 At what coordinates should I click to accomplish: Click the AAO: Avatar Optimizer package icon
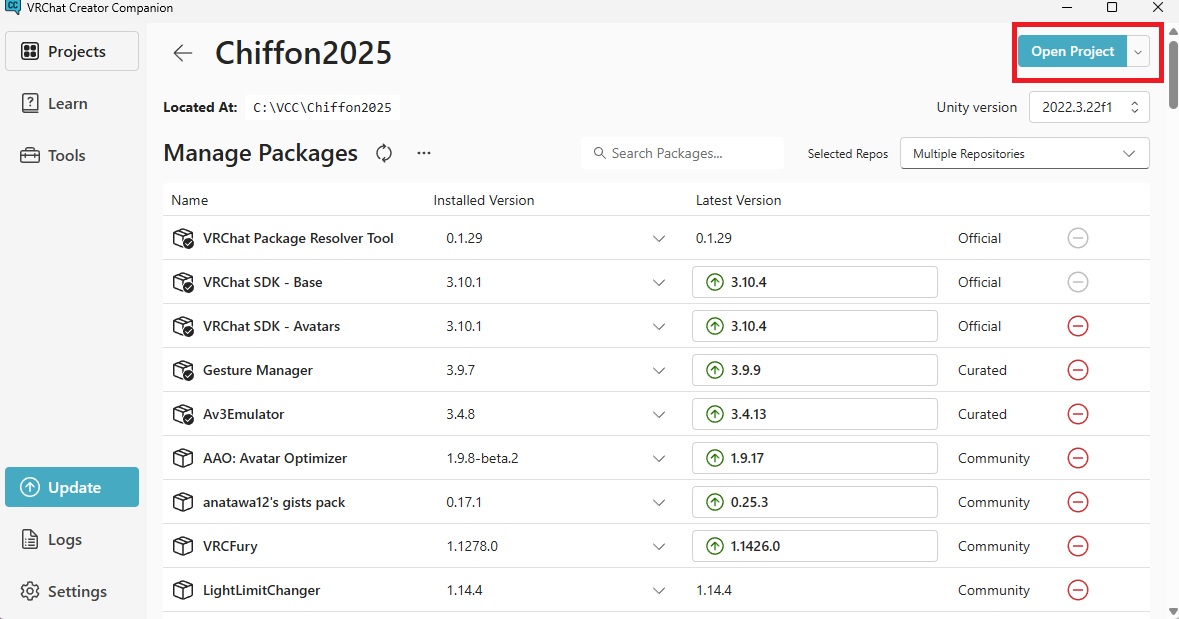click(183, 458)
